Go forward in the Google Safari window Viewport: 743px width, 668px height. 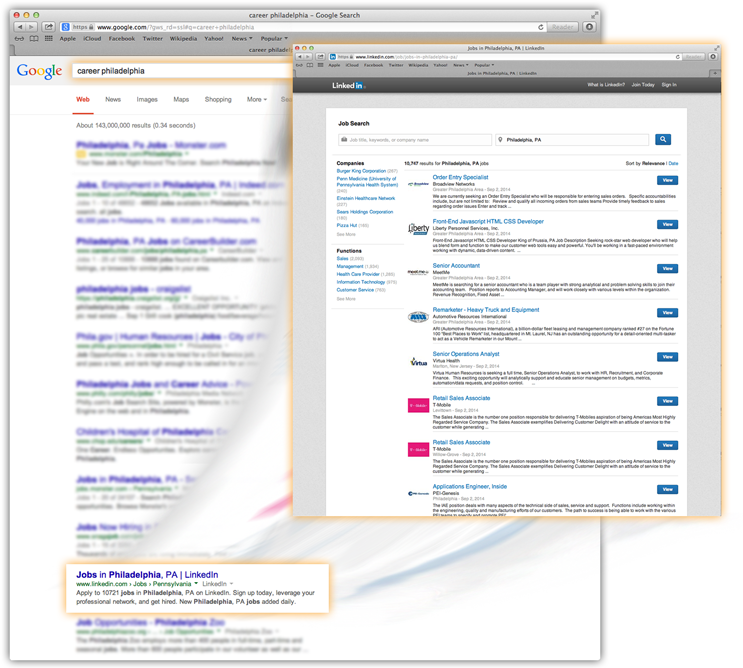31,27
